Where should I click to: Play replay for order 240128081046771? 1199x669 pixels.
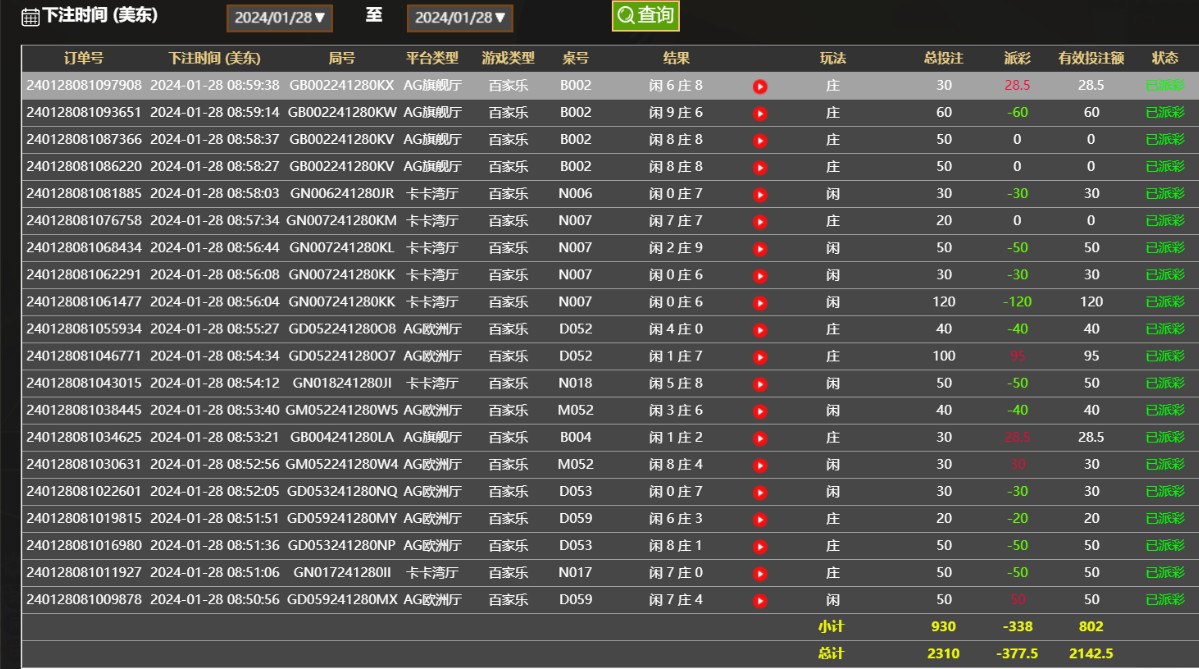(x=760, y=357)
